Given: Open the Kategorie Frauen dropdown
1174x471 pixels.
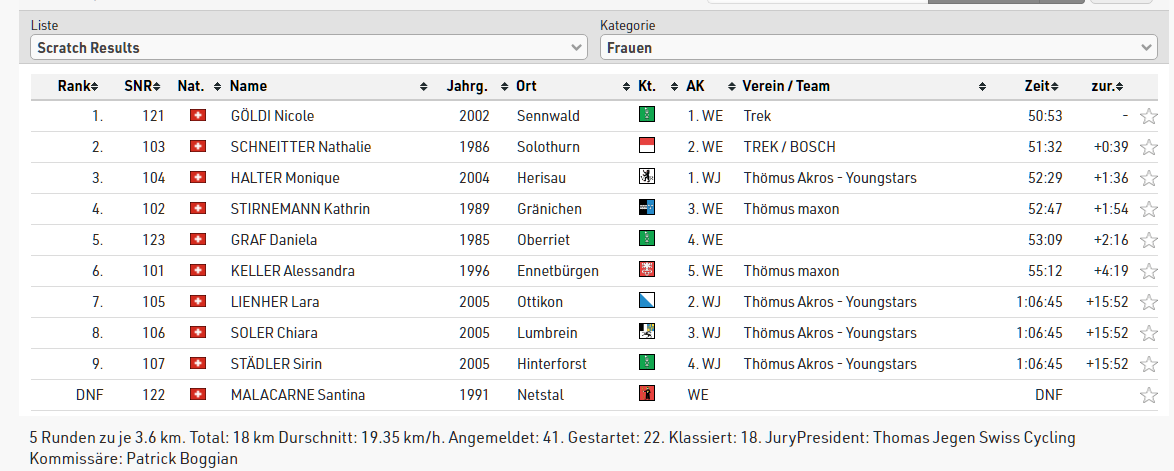Looking at the screenshot, I should click(x=879, y=48).
